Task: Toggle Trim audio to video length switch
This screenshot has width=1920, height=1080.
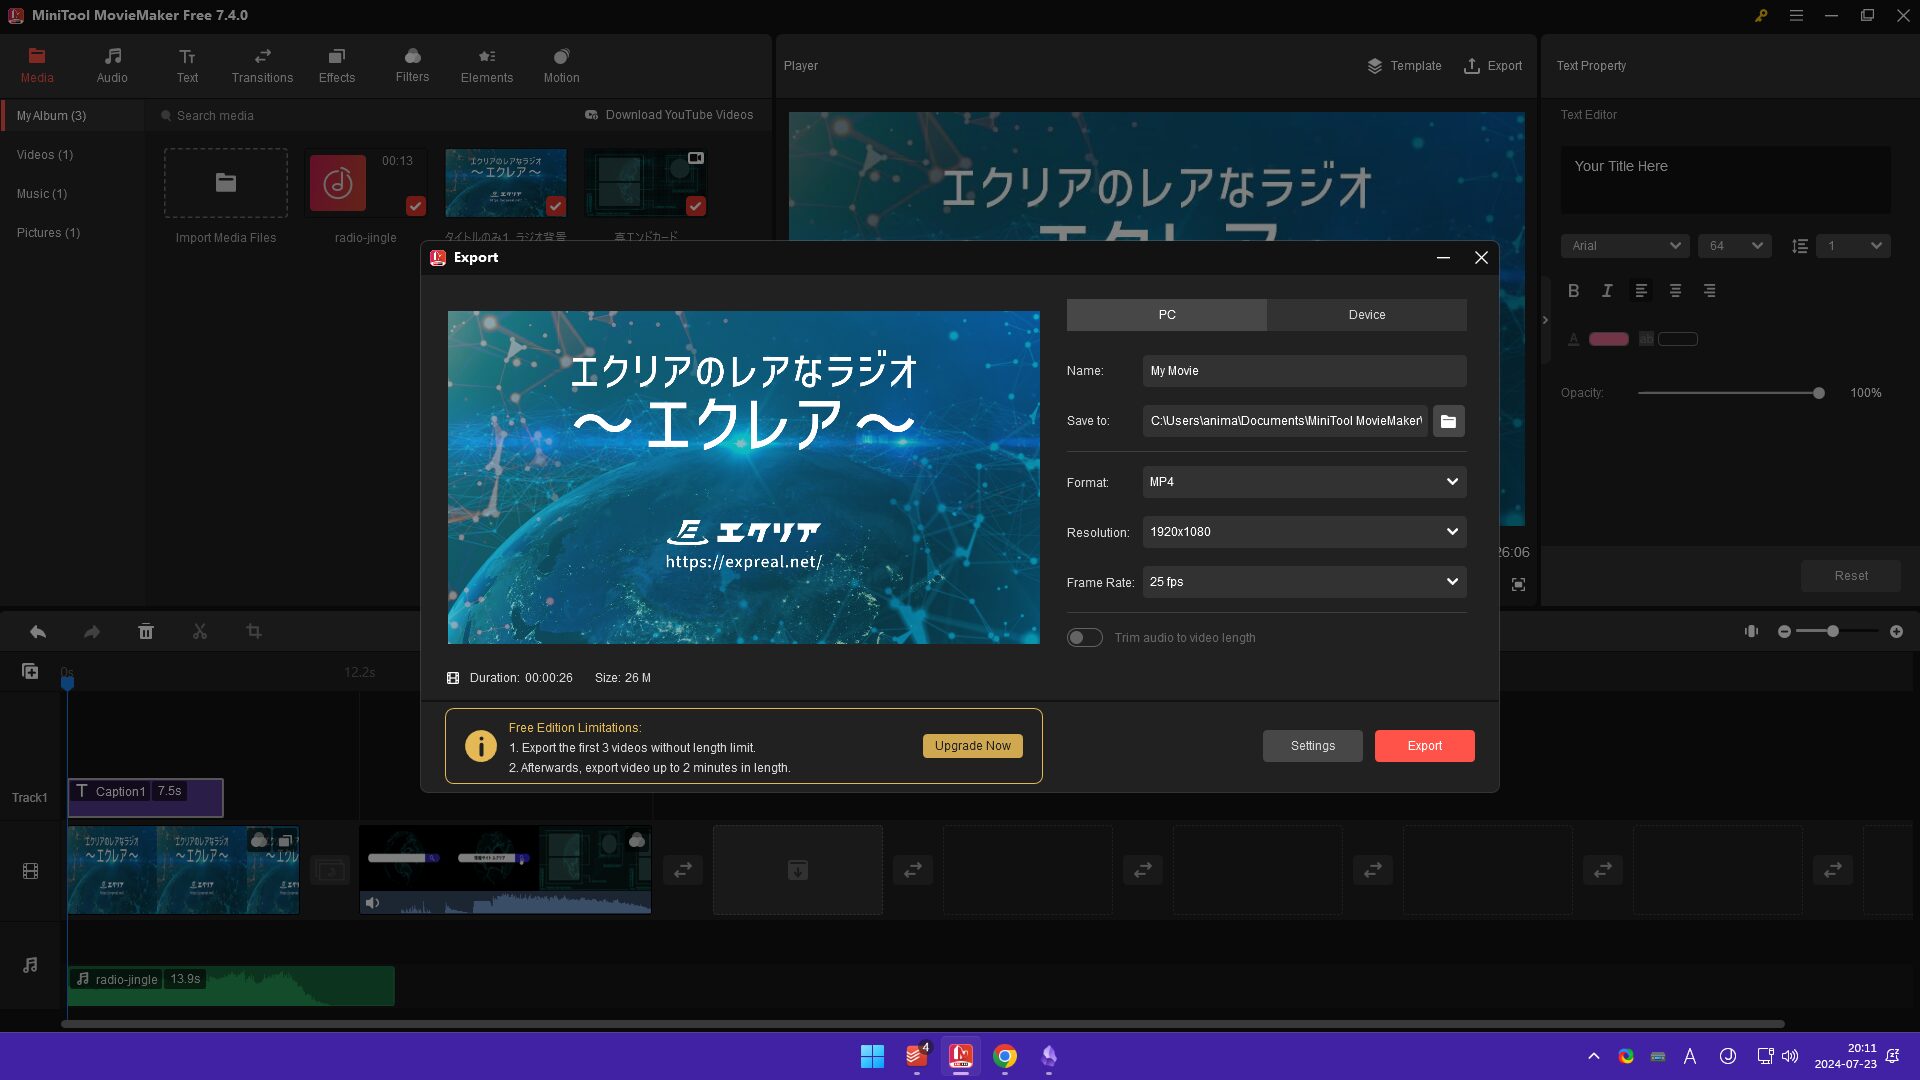Action: click(x=1084, y=637)
